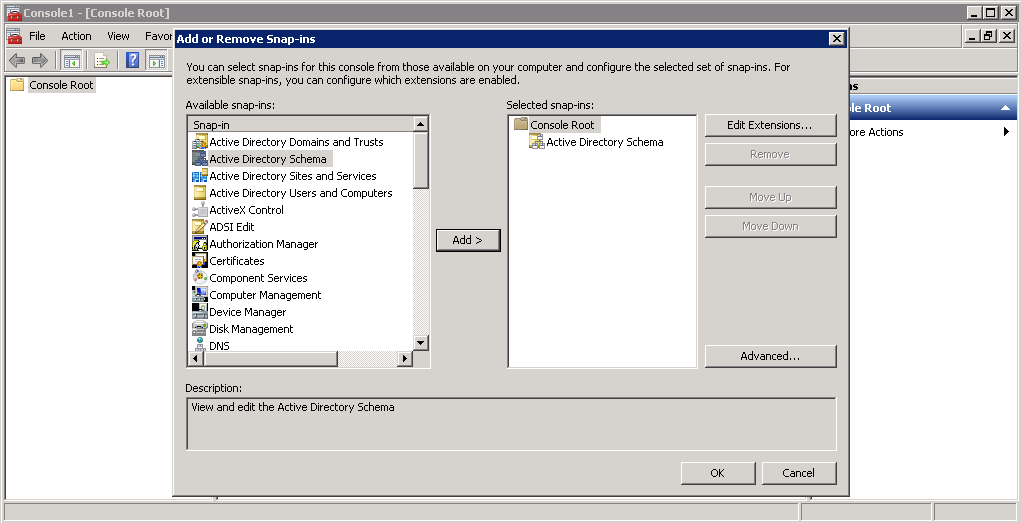The image size is (1021, 523).
Task: Select the Active Directory Domains and Trusts icon
Action: (x=199, y=142)
